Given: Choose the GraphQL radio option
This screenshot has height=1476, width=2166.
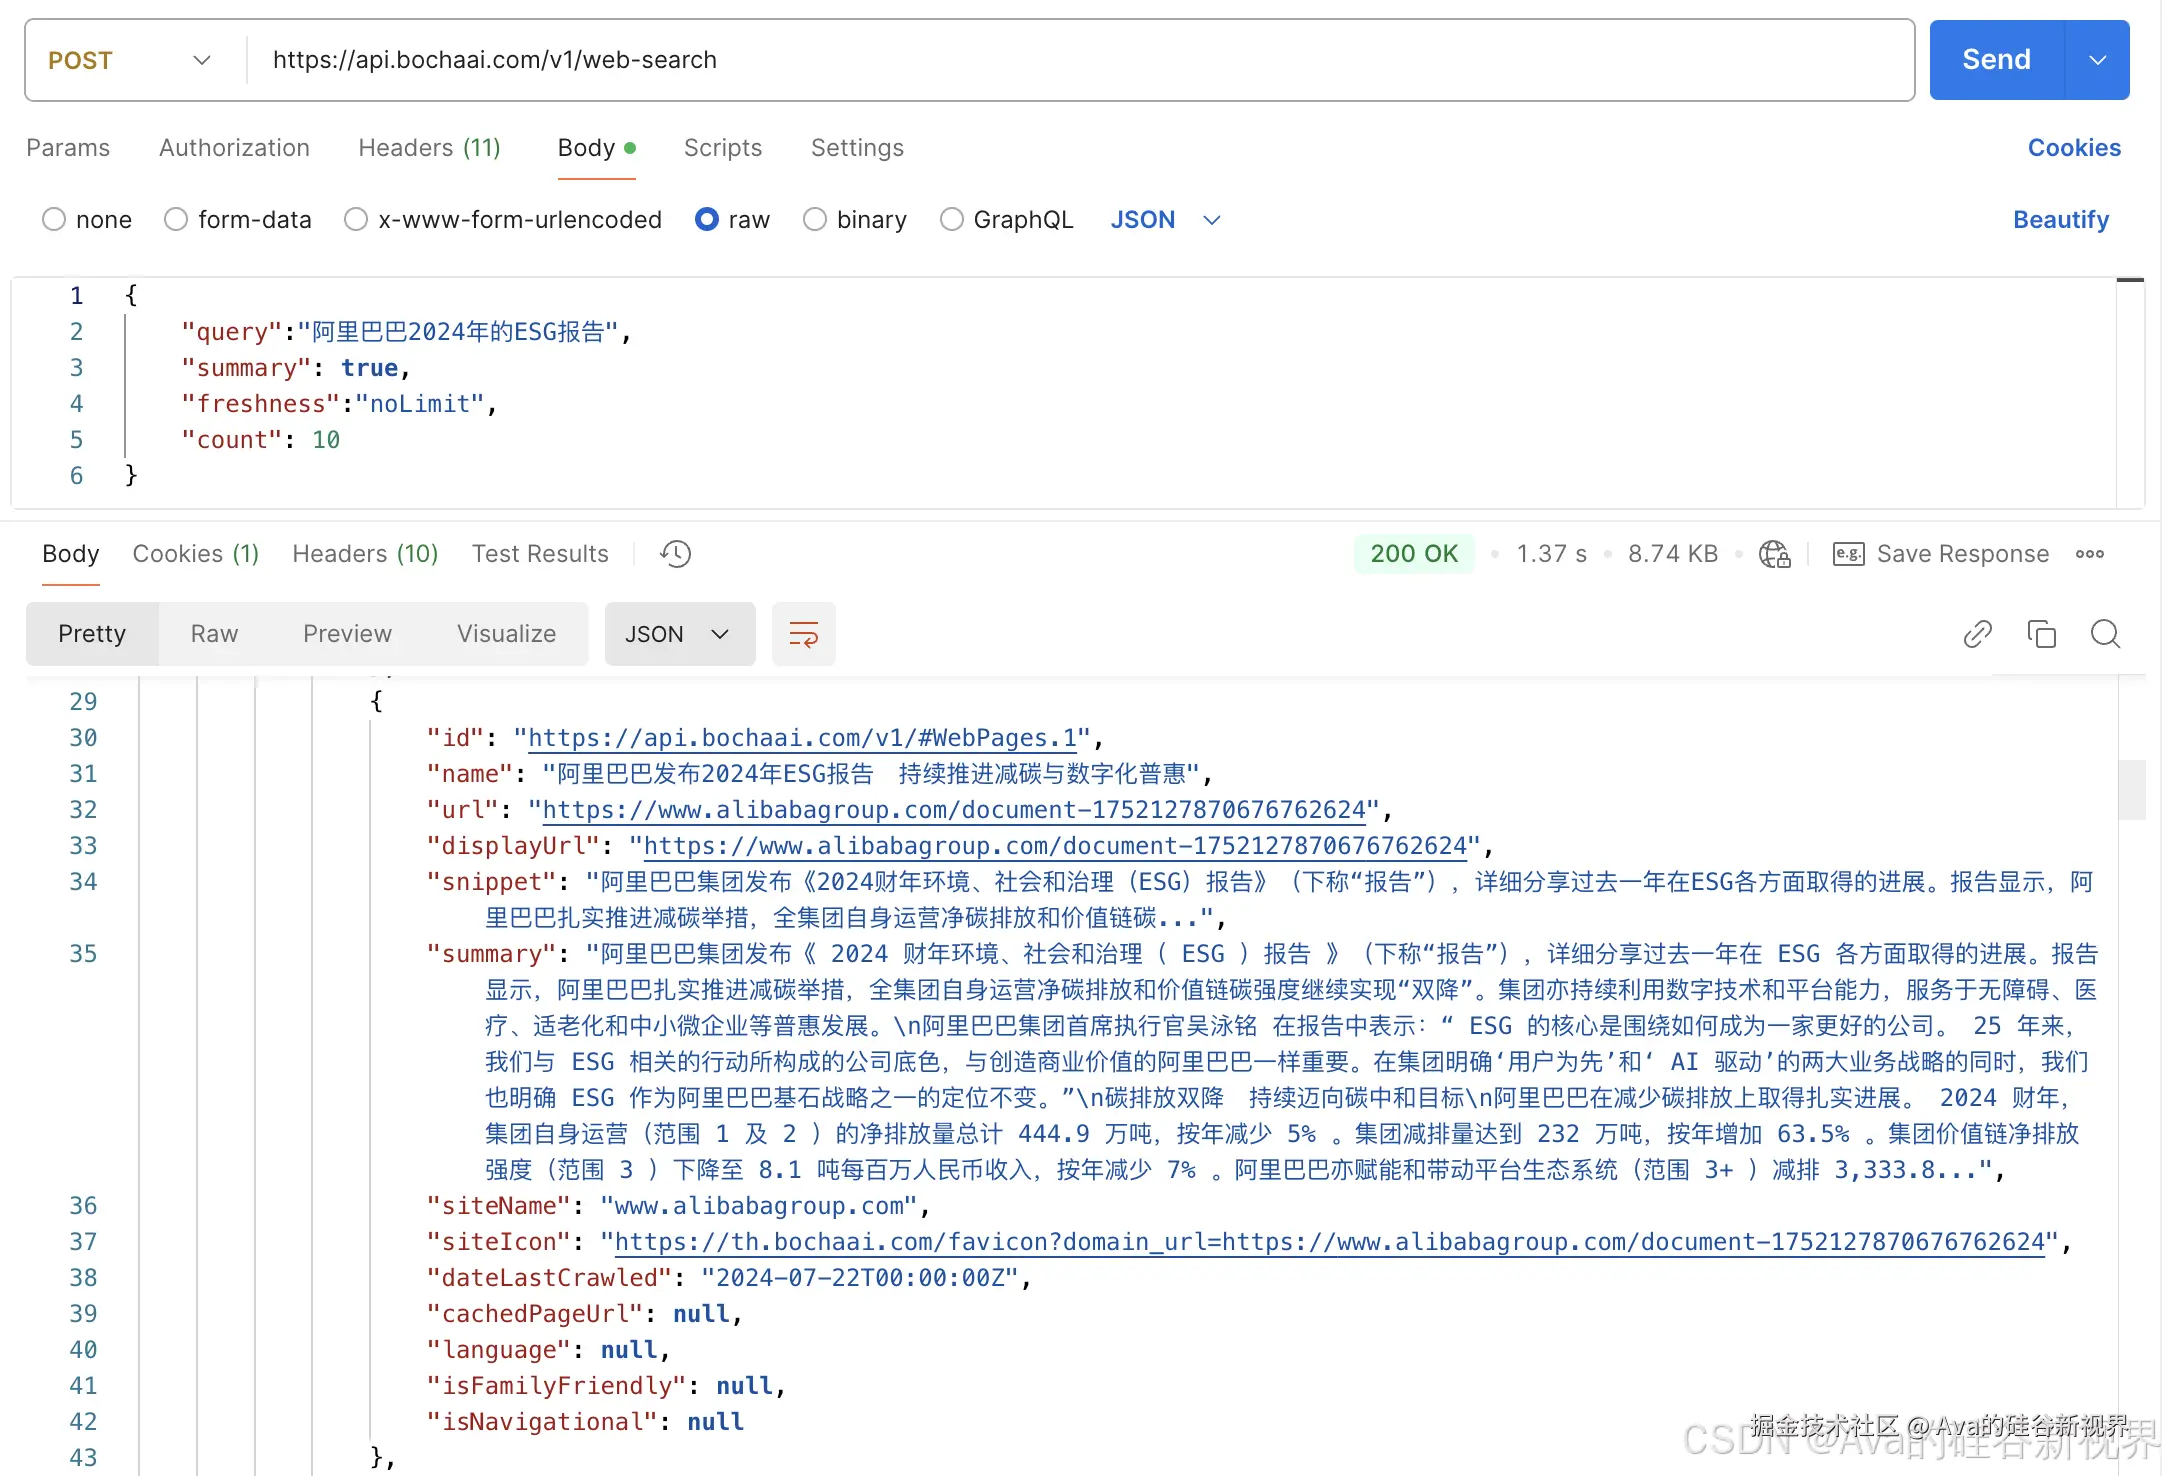Looking at the screenshot, I should pyautogui.click(x=952, y=219).
